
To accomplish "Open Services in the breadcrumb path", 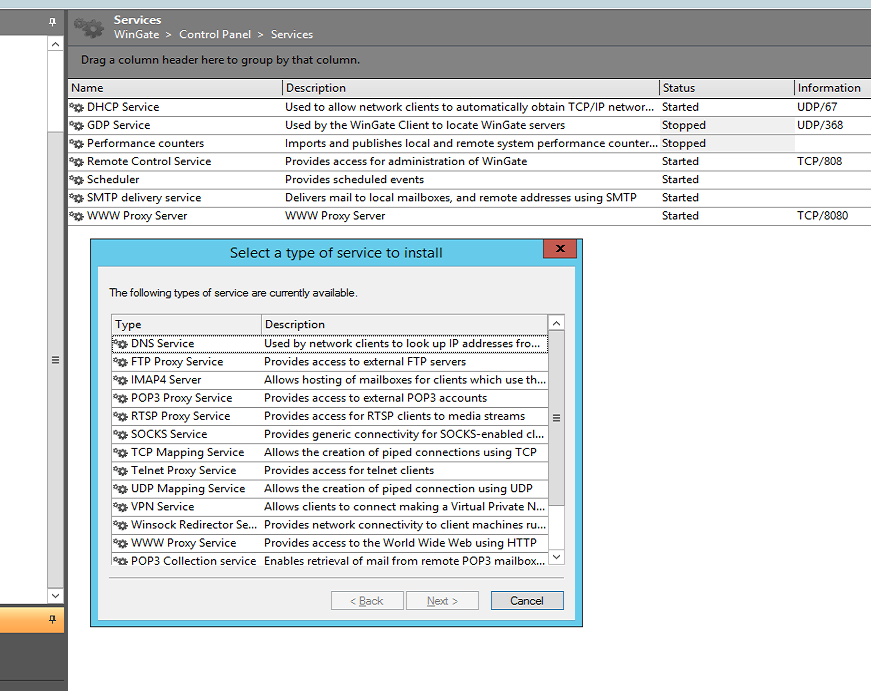I will [292, 34].
